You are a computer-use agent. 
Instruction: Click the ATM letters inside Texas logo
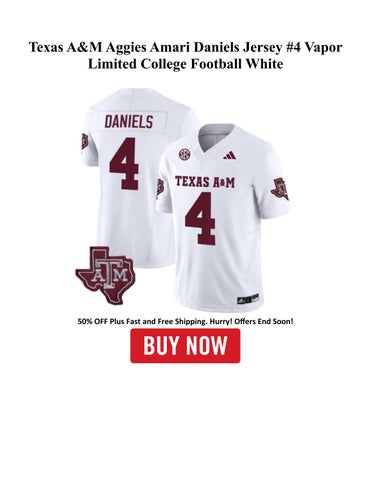click(x=109, y=272)
